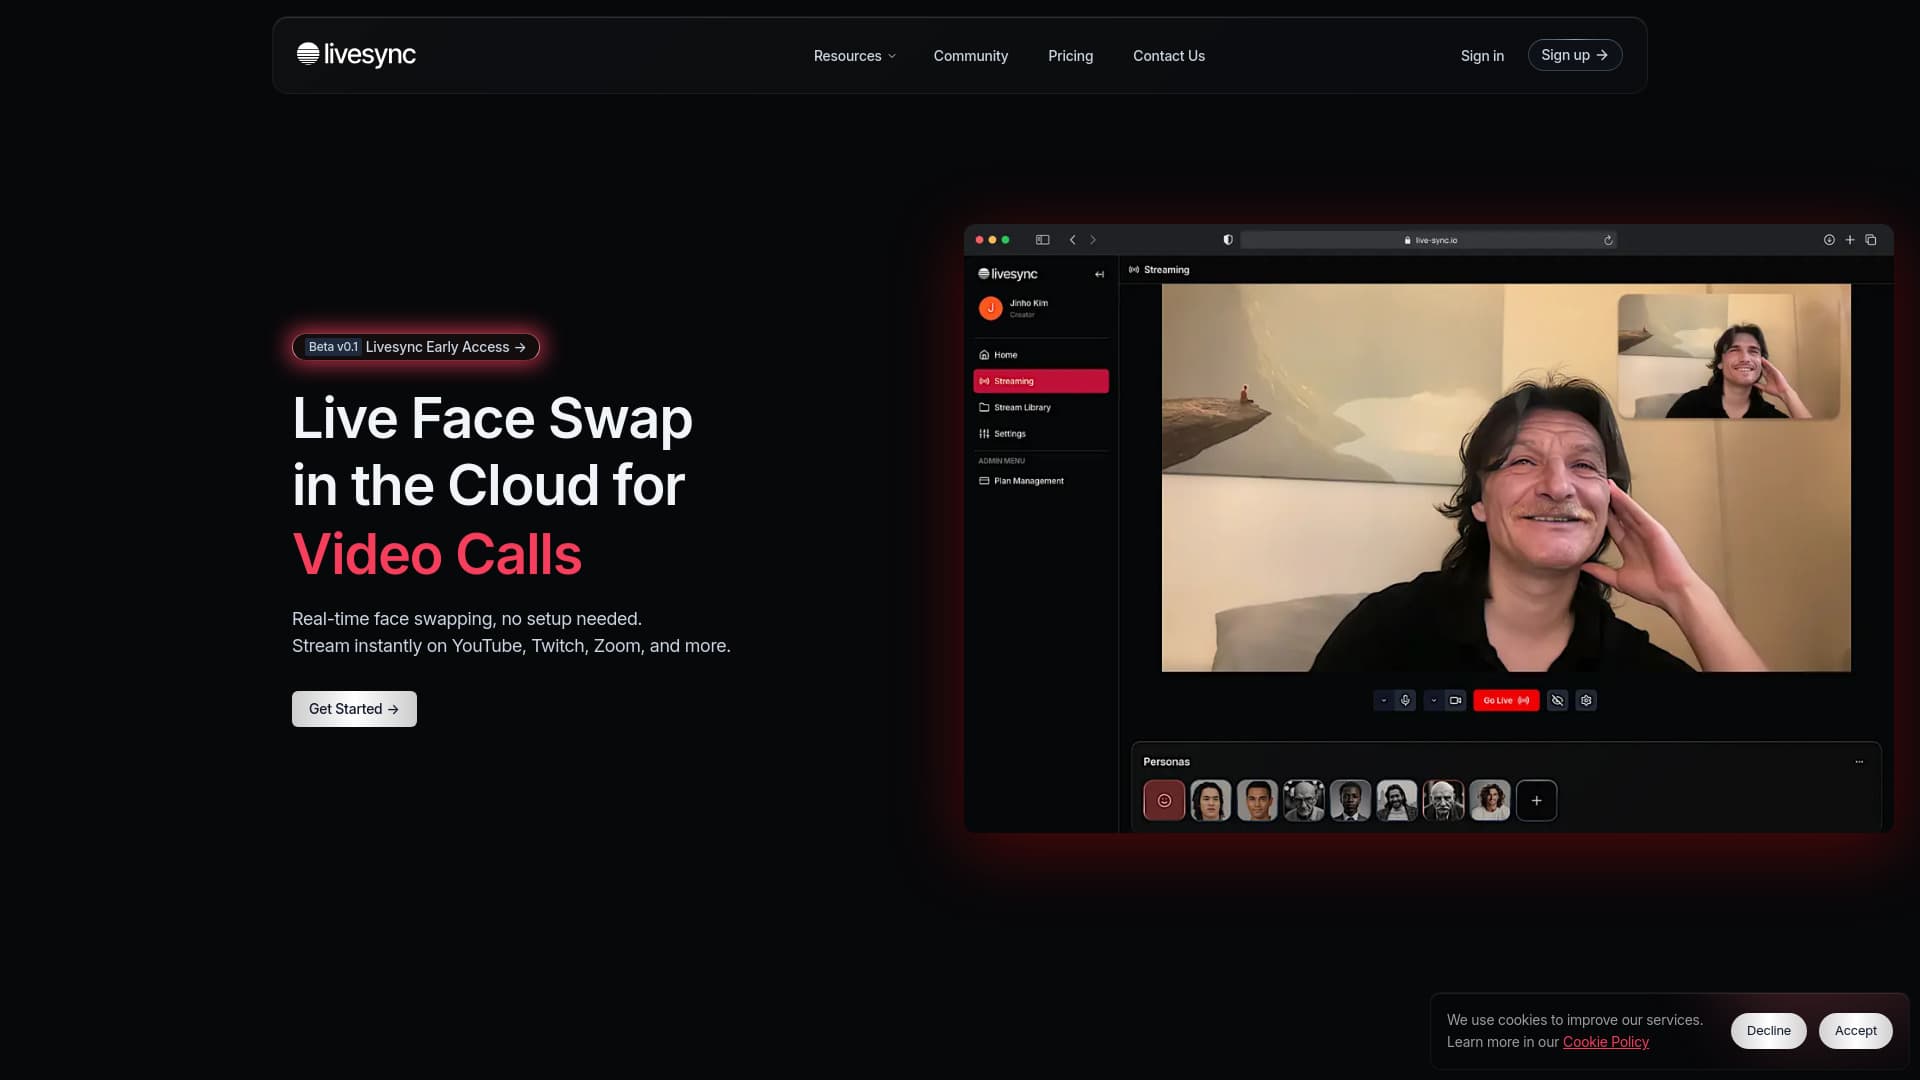Open the stream settings gear next to Go Live
Screen dimensions: 1920x1080
point(1587,700)
